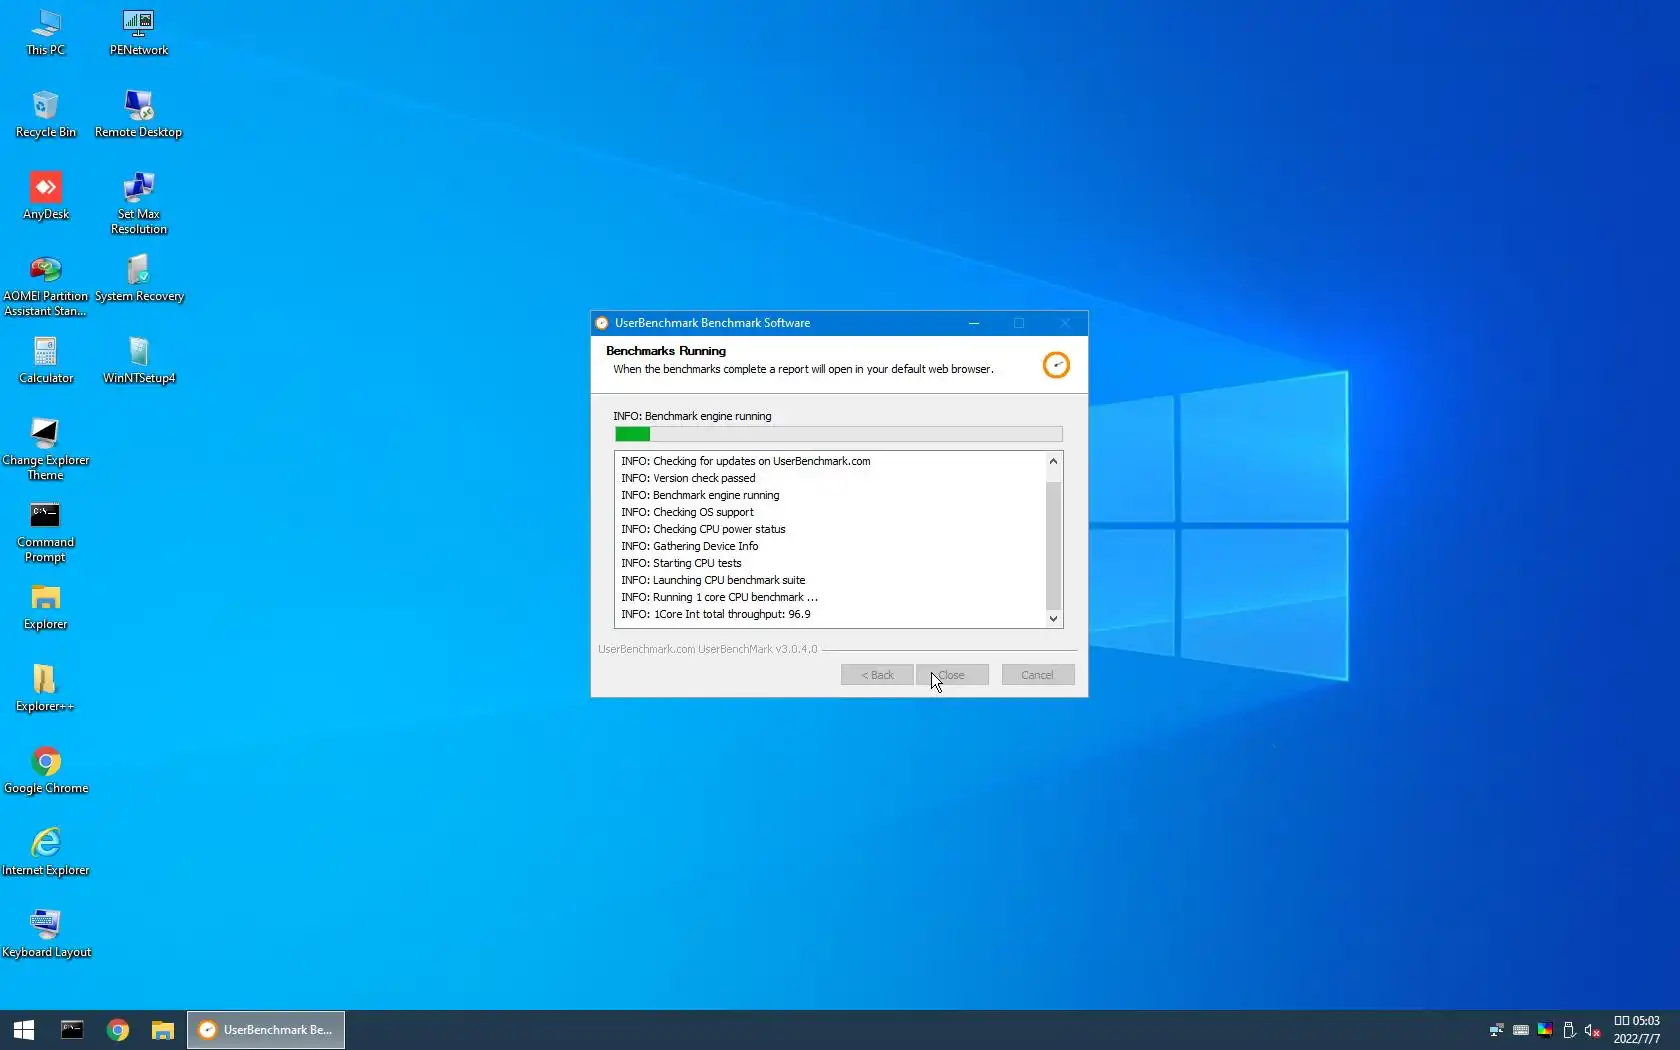Viewport: 1680px width, 1050px height.
Task: Click the taskbar clock showing 05:03
Action: click(x=1637, y=1030)
